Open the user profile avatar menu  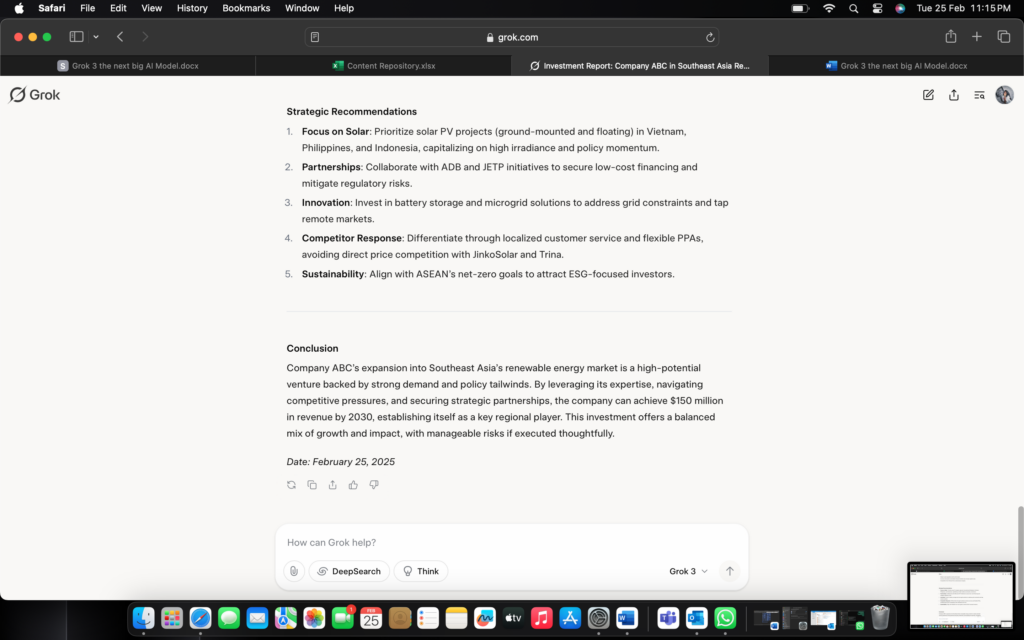[x=1004, y=95]
